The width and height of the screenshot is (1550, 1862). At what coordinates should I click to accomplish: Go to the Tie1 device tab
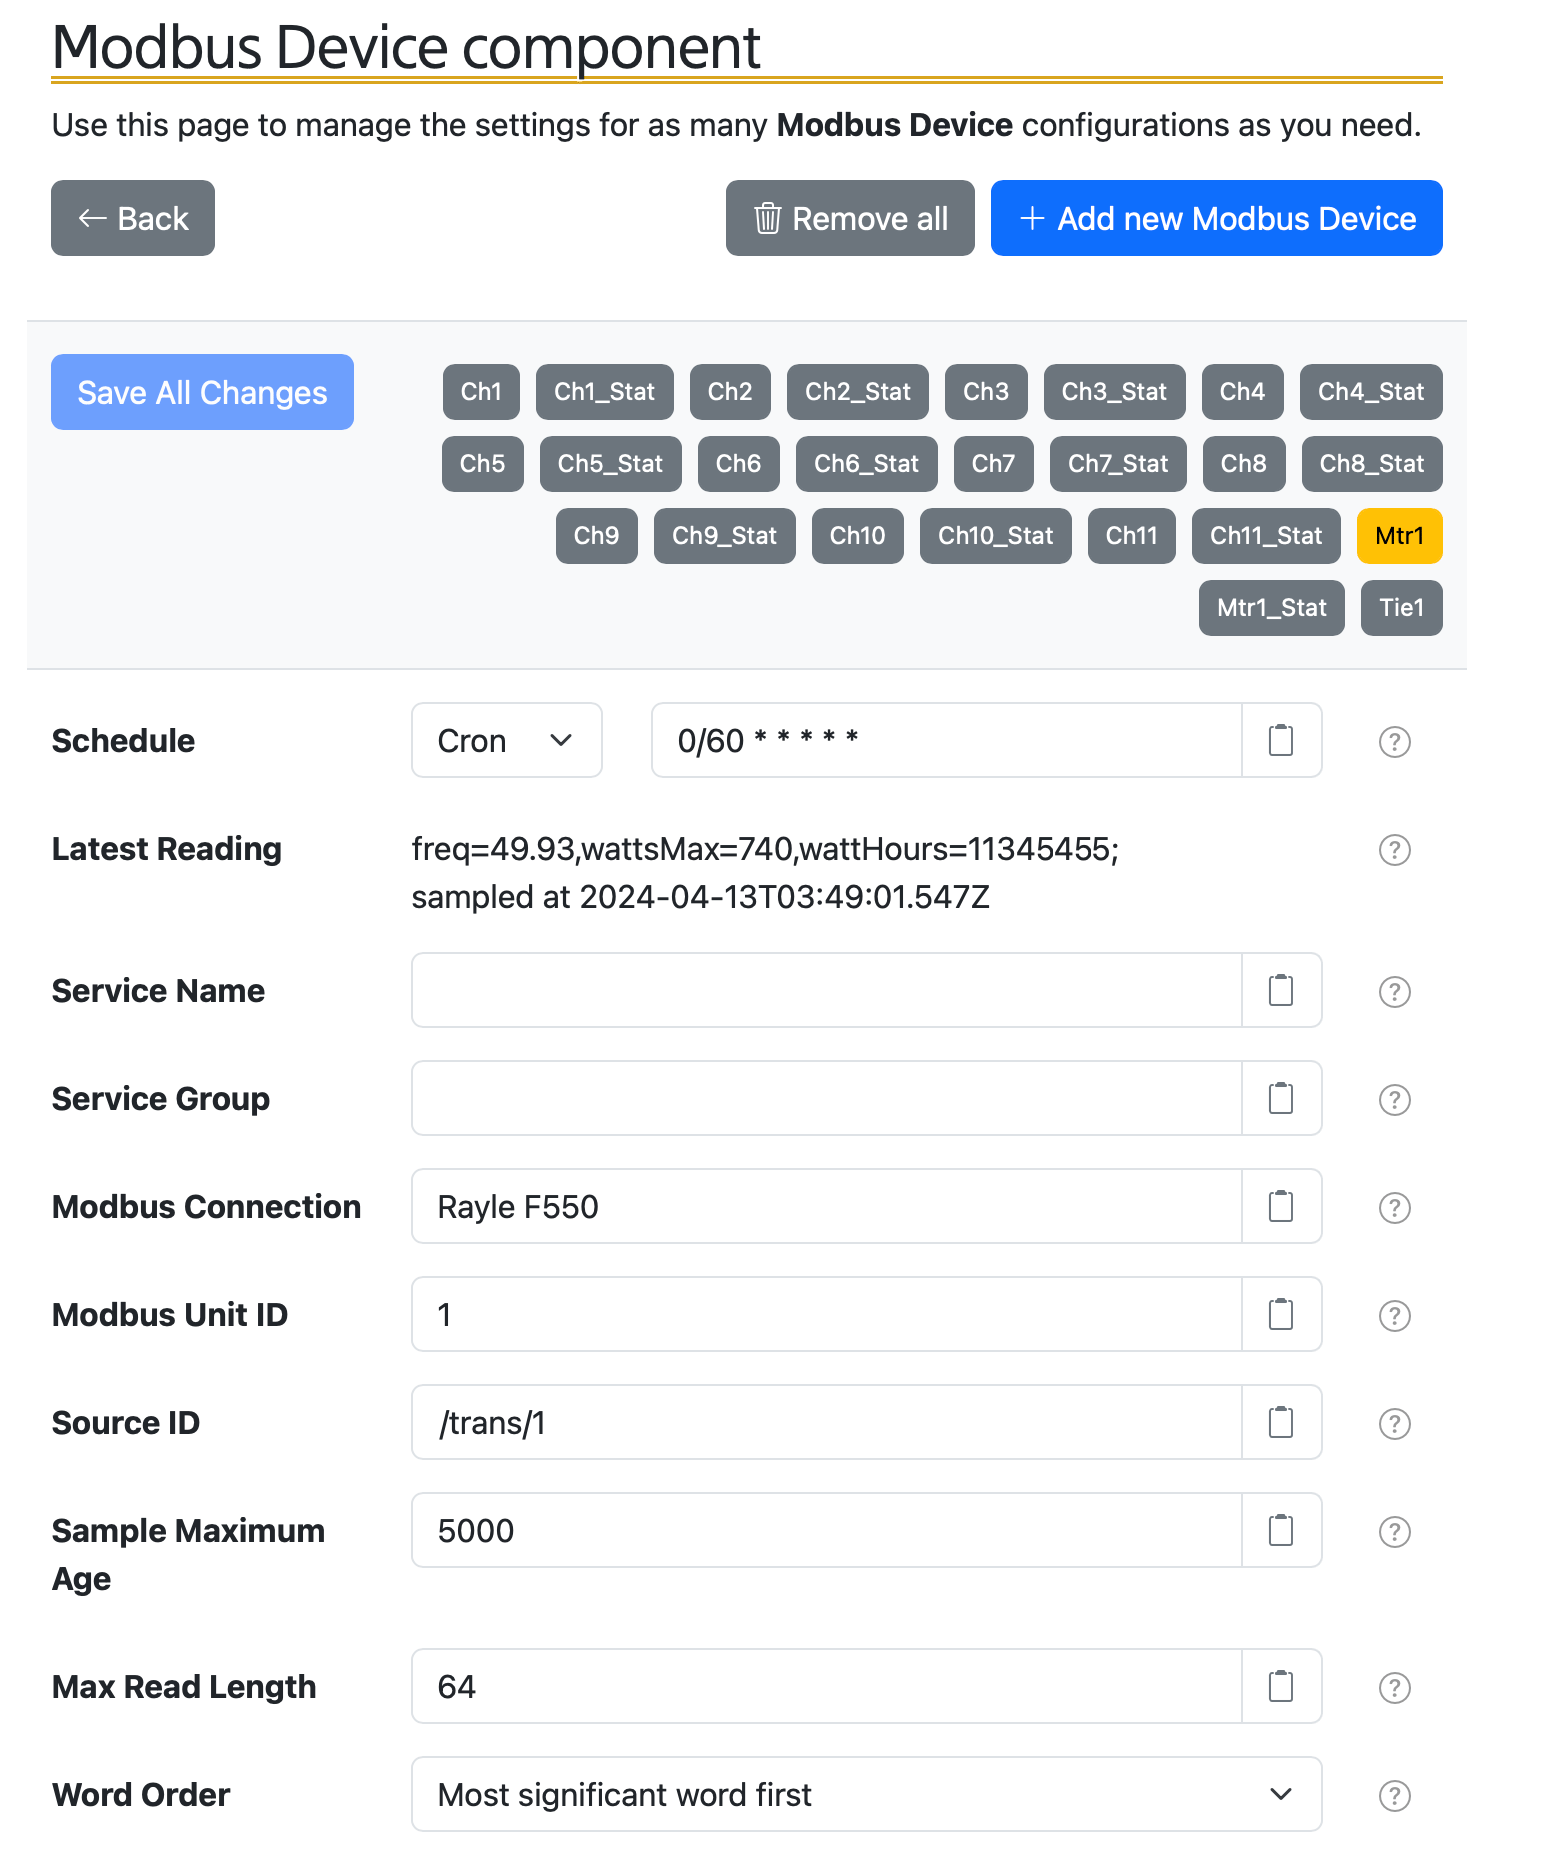click(1402, 608)
